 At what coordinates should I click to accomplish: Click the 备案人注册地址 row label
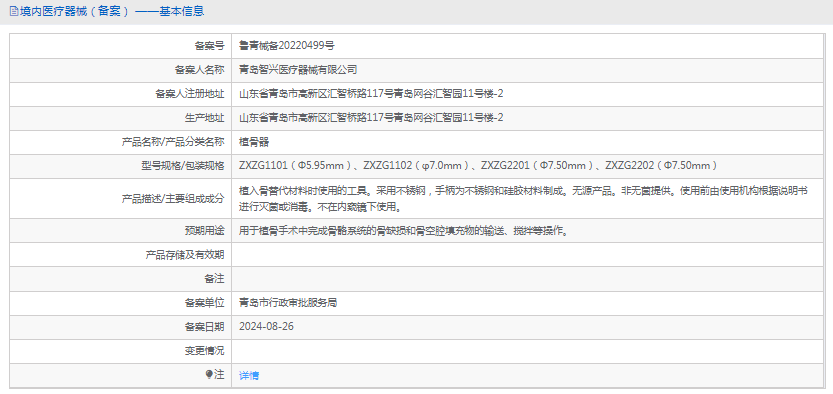(190, 94)
